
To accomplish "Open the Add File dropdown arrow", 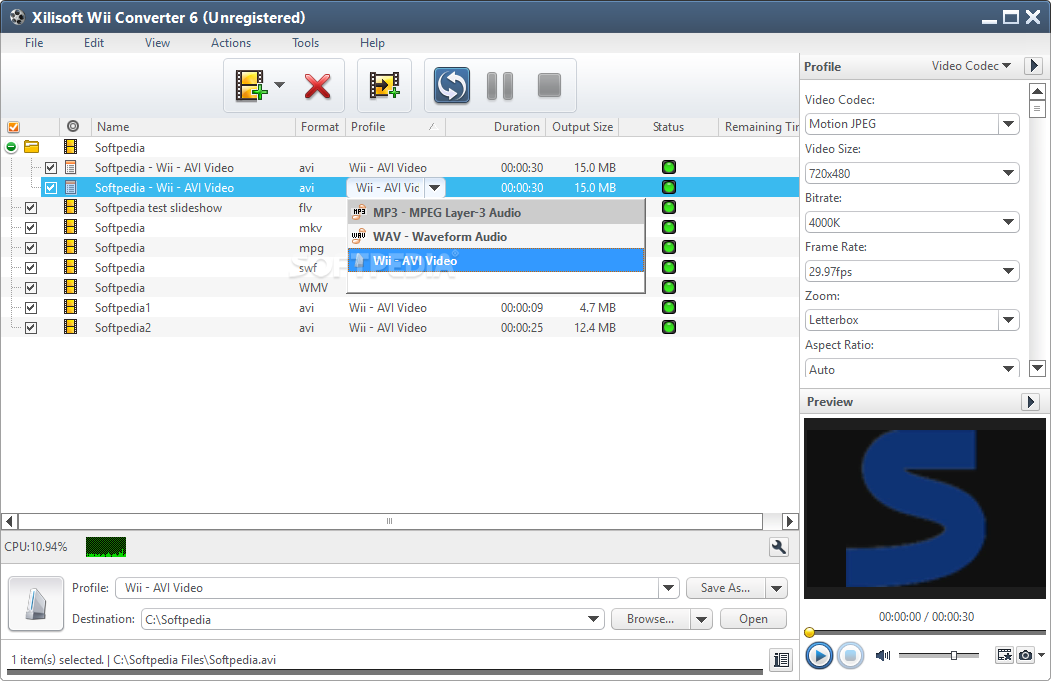I will tap(280, 85).
